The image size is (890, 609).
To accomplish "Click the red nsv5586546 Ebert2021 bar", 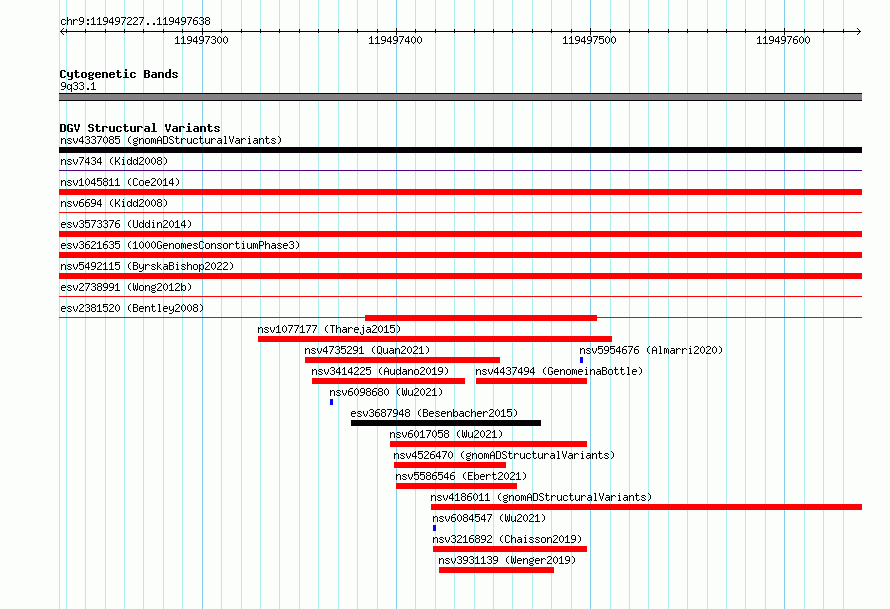I will pyautogui.click(x=456, y=486).
